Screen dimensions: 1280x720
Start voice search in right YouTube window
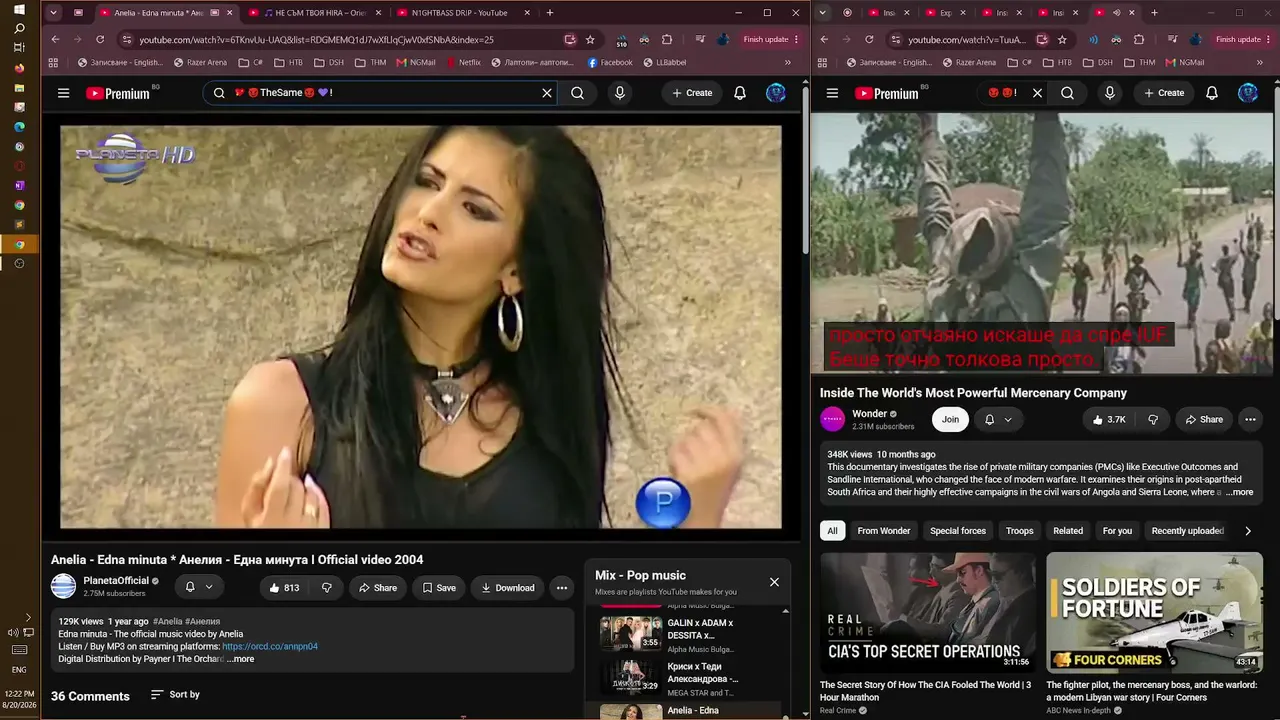pos(1110,93)
